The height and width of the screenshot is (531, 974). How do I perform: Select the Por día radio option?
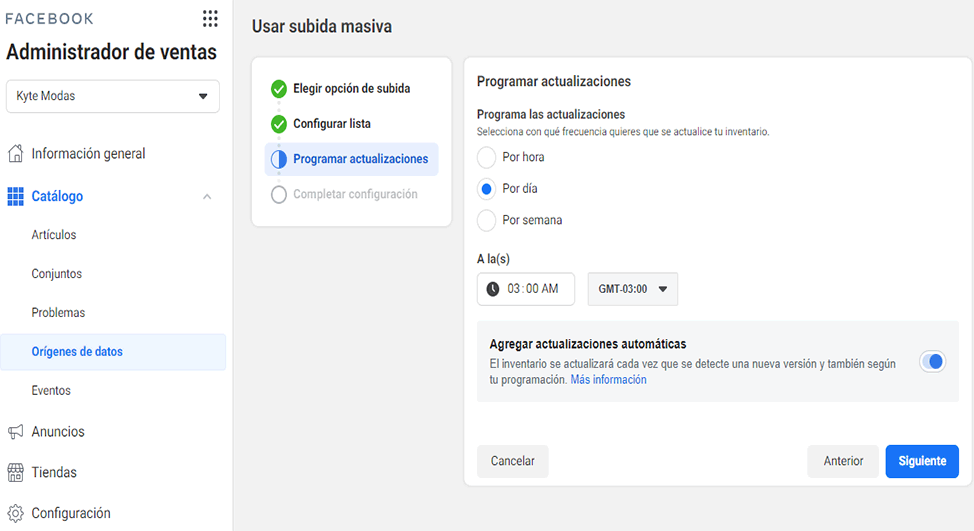[x=486, y=189]
